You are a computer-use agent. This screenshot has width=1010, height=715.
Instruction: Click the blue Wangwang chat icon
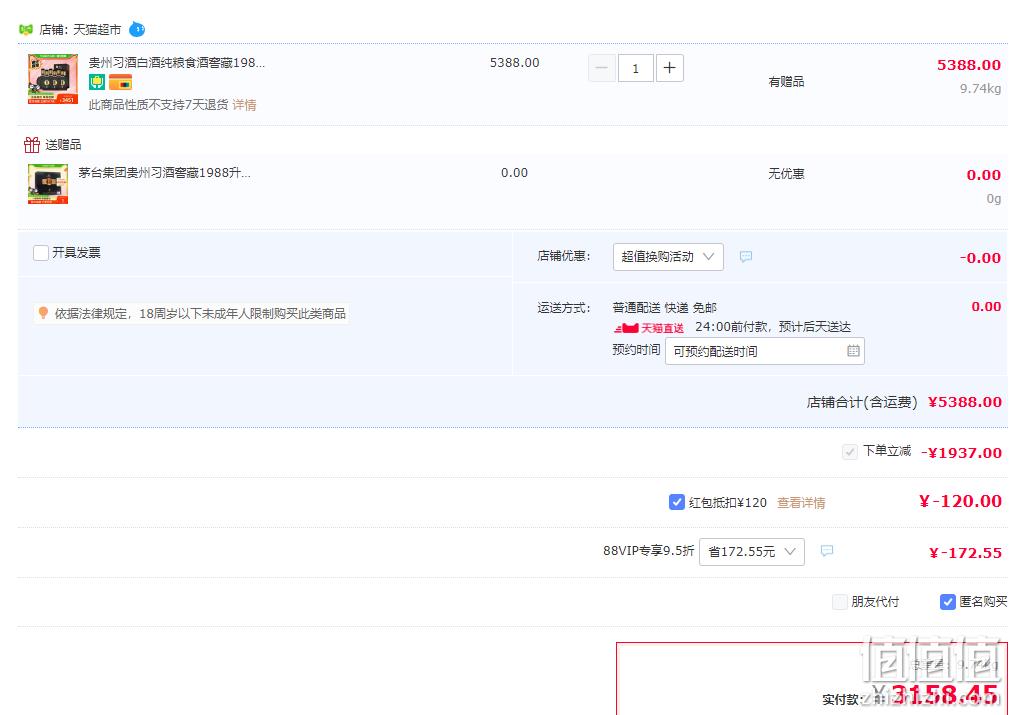pyautogui.click(x=137, y=29)
